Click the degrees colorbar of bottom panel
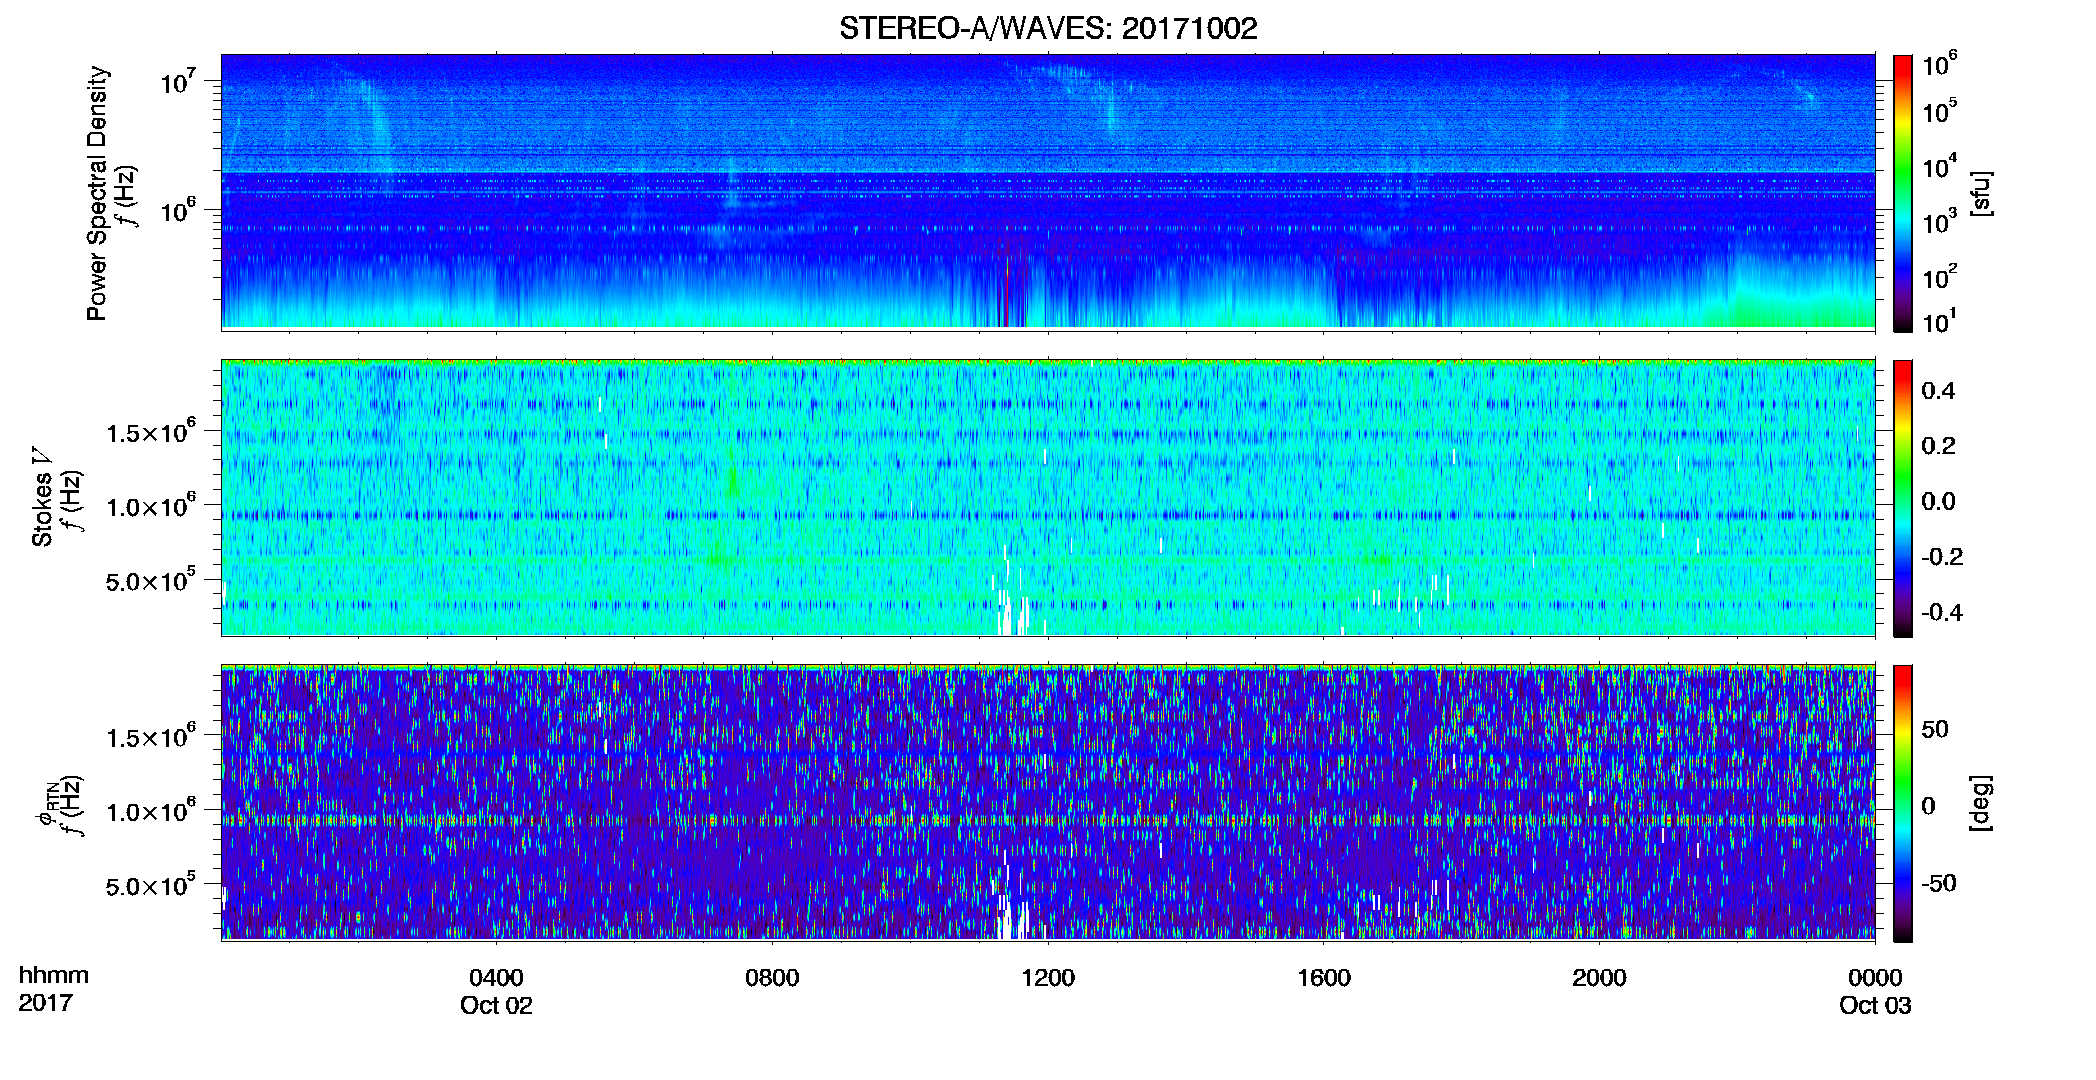 (x=1903, y=803)
